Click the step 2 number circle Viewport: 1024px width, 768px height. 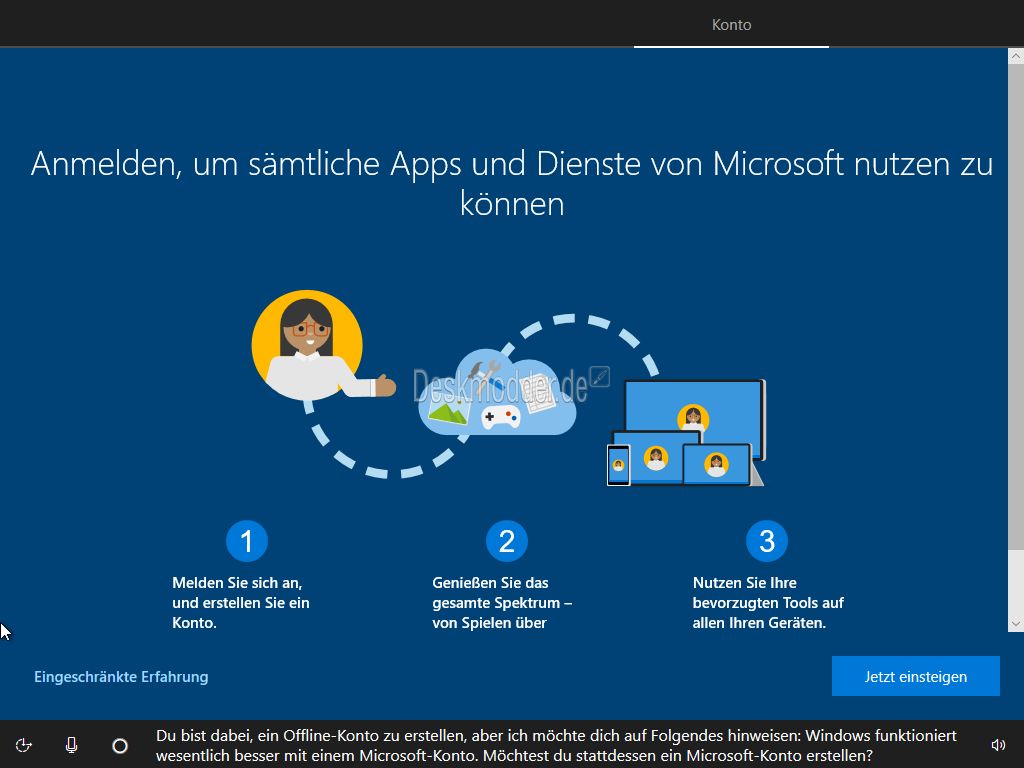coord(507,541)
